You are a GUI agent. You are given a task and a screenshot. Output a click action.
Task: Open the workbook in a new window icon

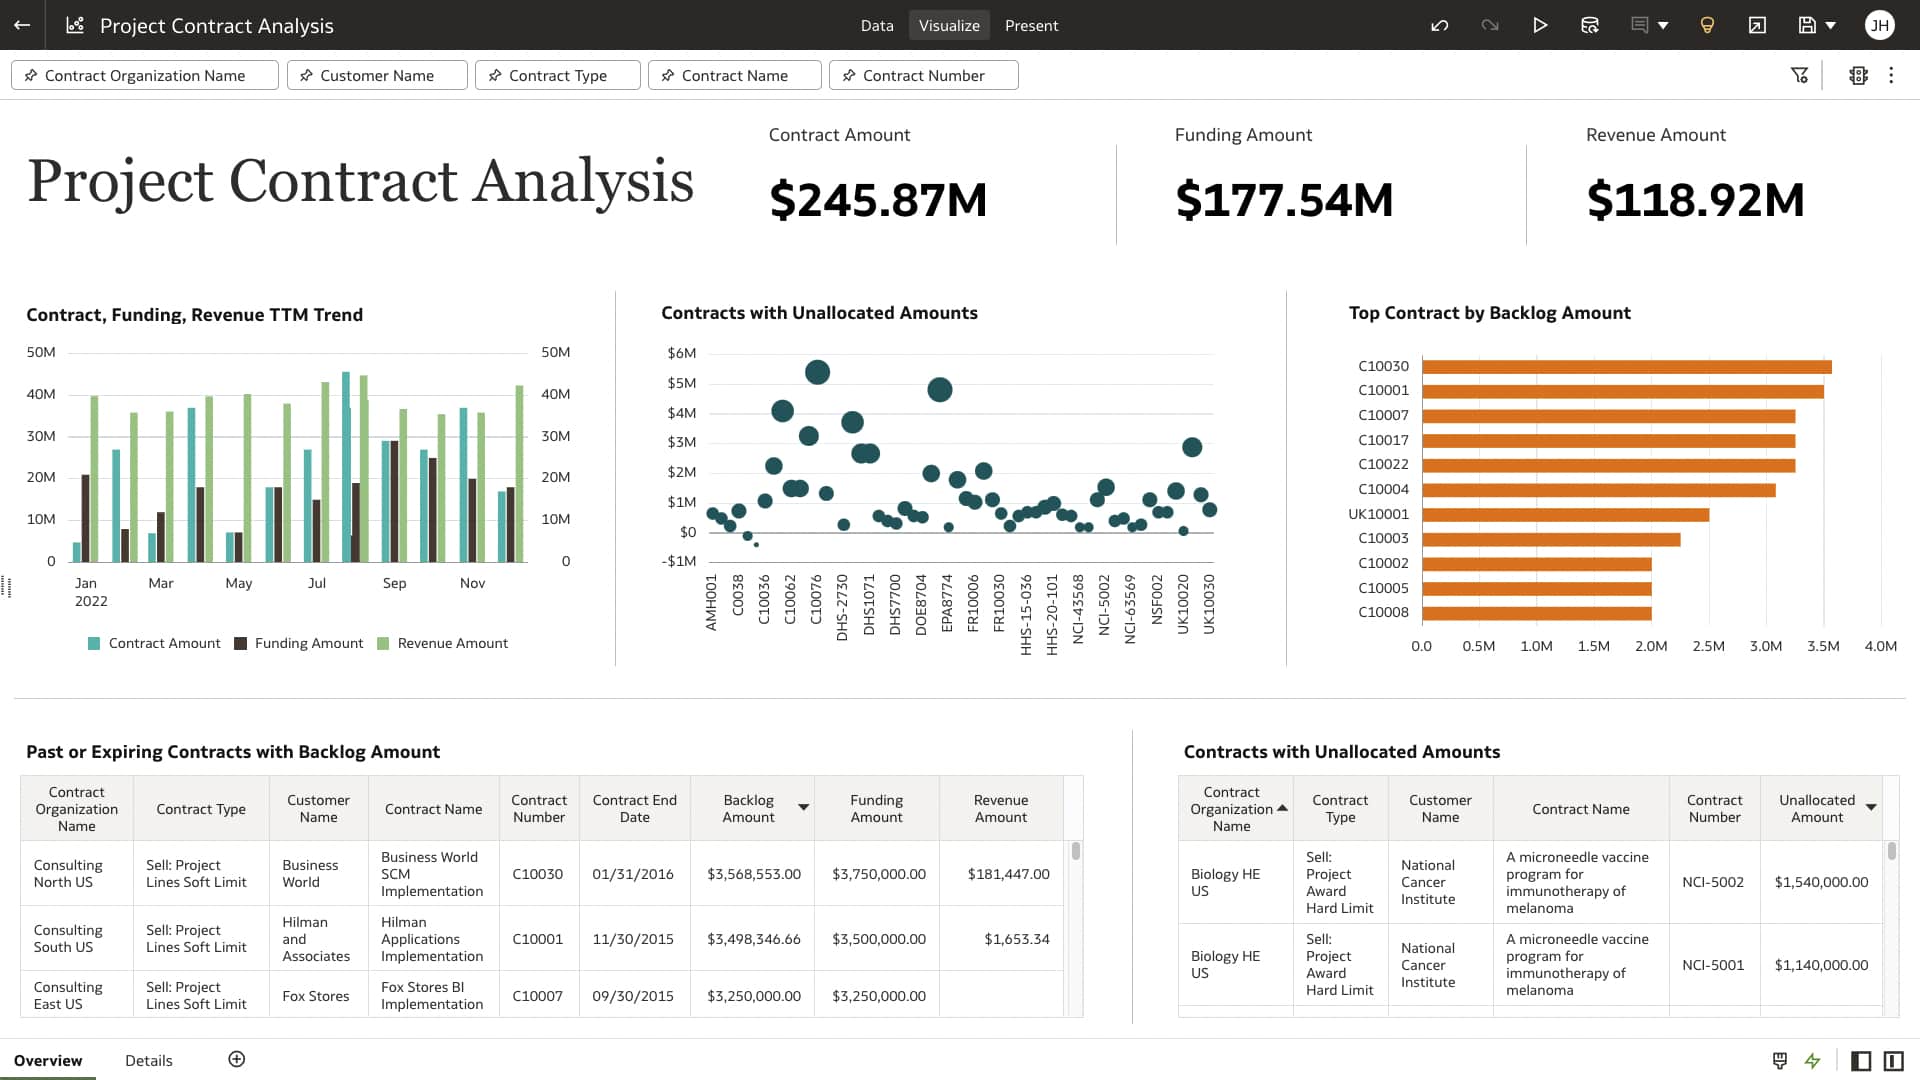(1757, 25)
